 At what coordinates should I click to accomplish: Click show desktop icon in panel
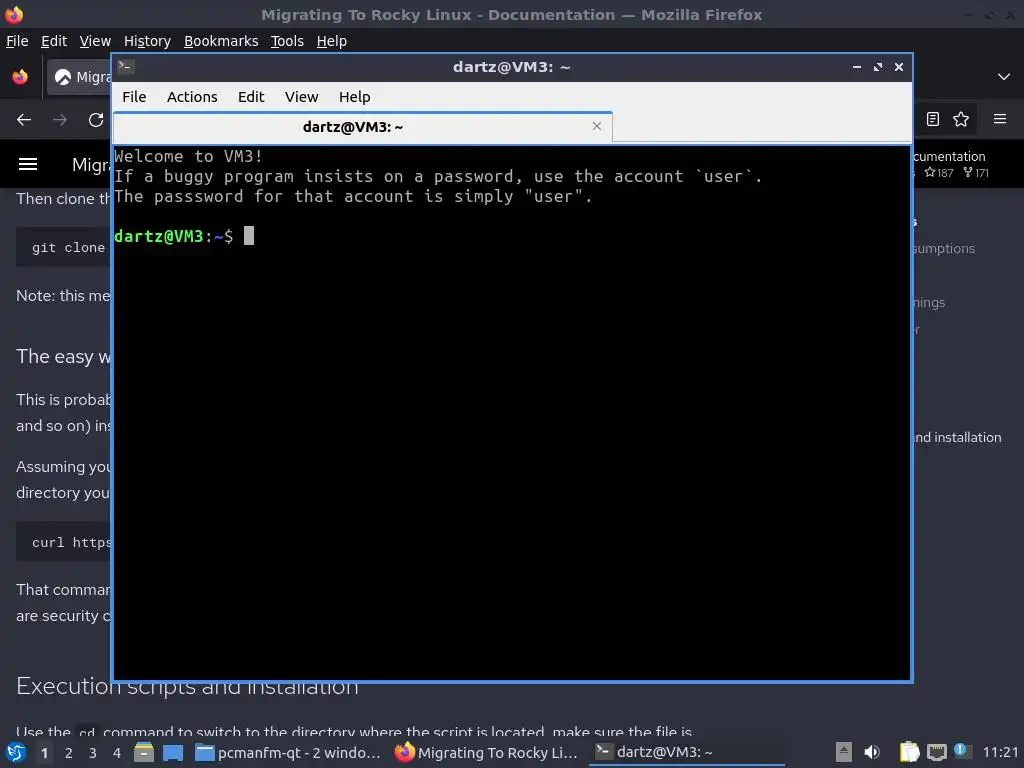click(173, 753)
